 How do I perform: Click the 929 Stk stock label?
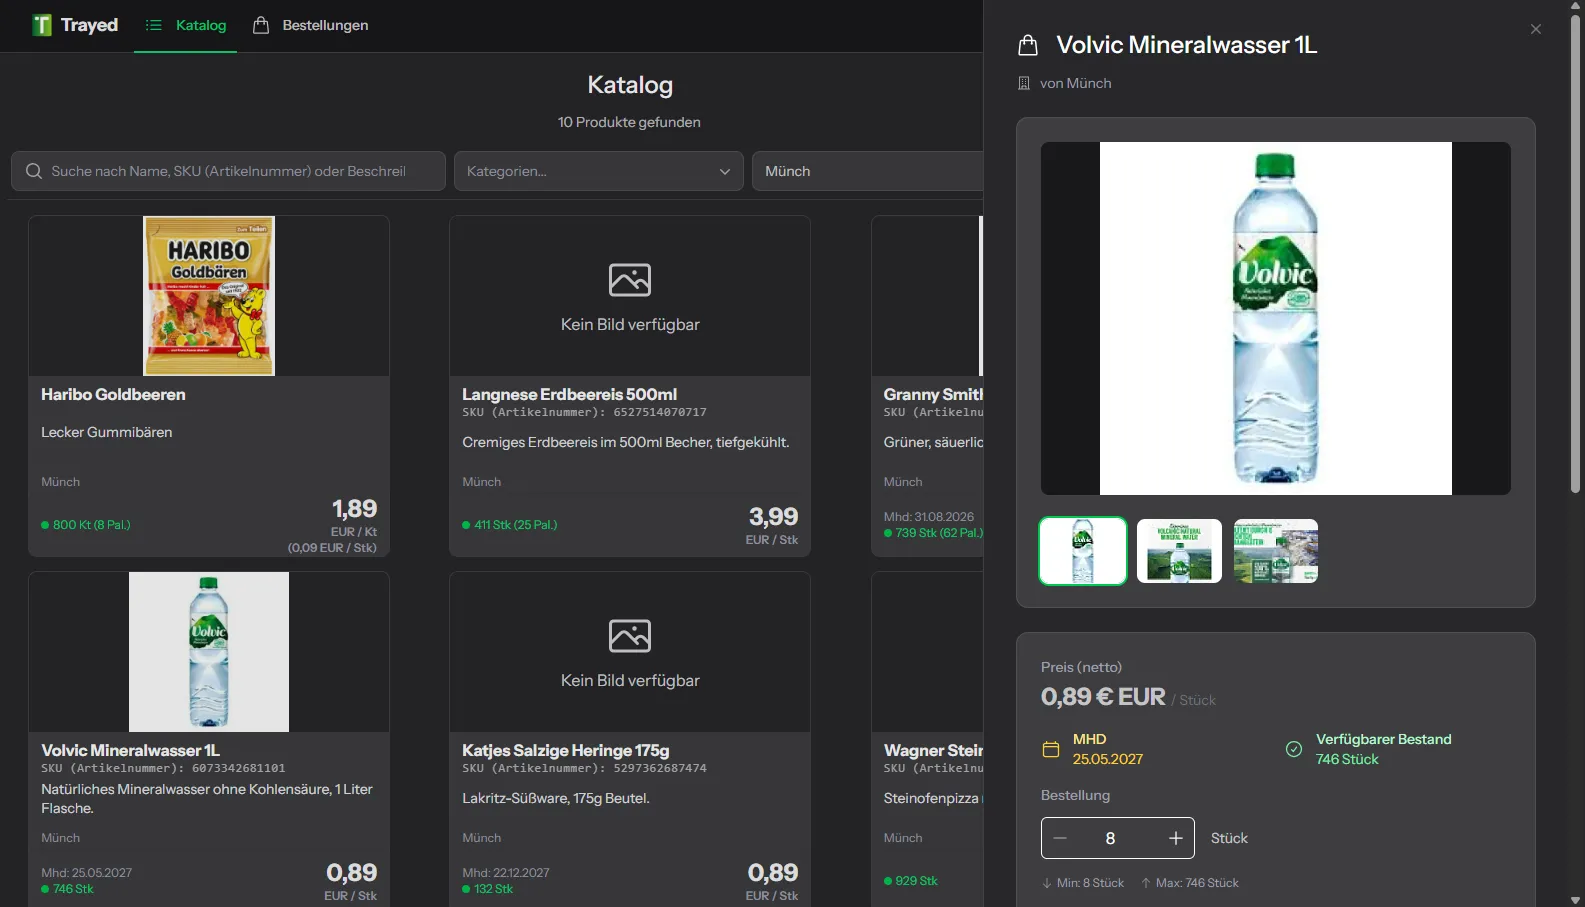click(911, 881)
